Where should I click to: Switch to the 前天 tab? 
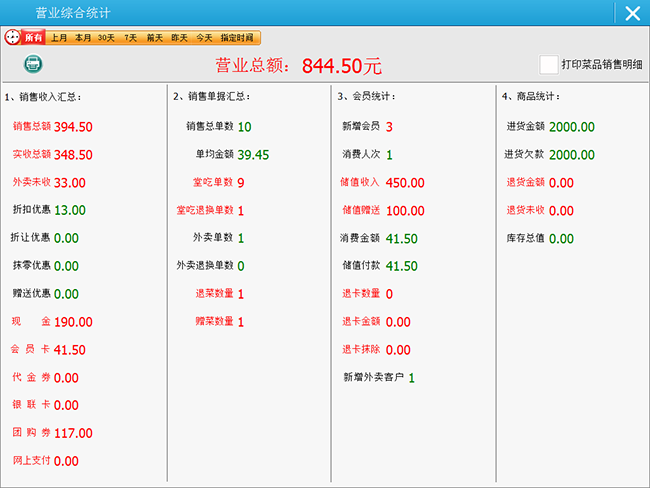tap(154, 37)
